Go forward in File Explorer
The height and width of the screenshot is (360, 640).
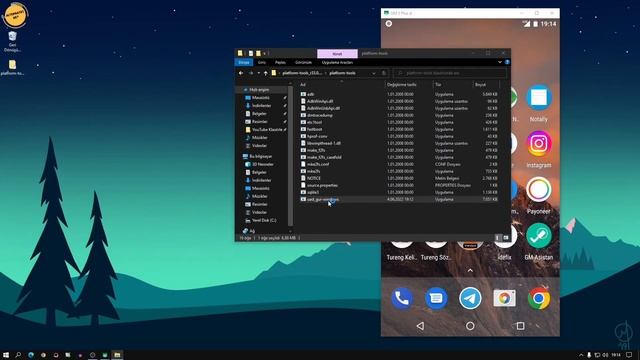click(x=251, y=73)
